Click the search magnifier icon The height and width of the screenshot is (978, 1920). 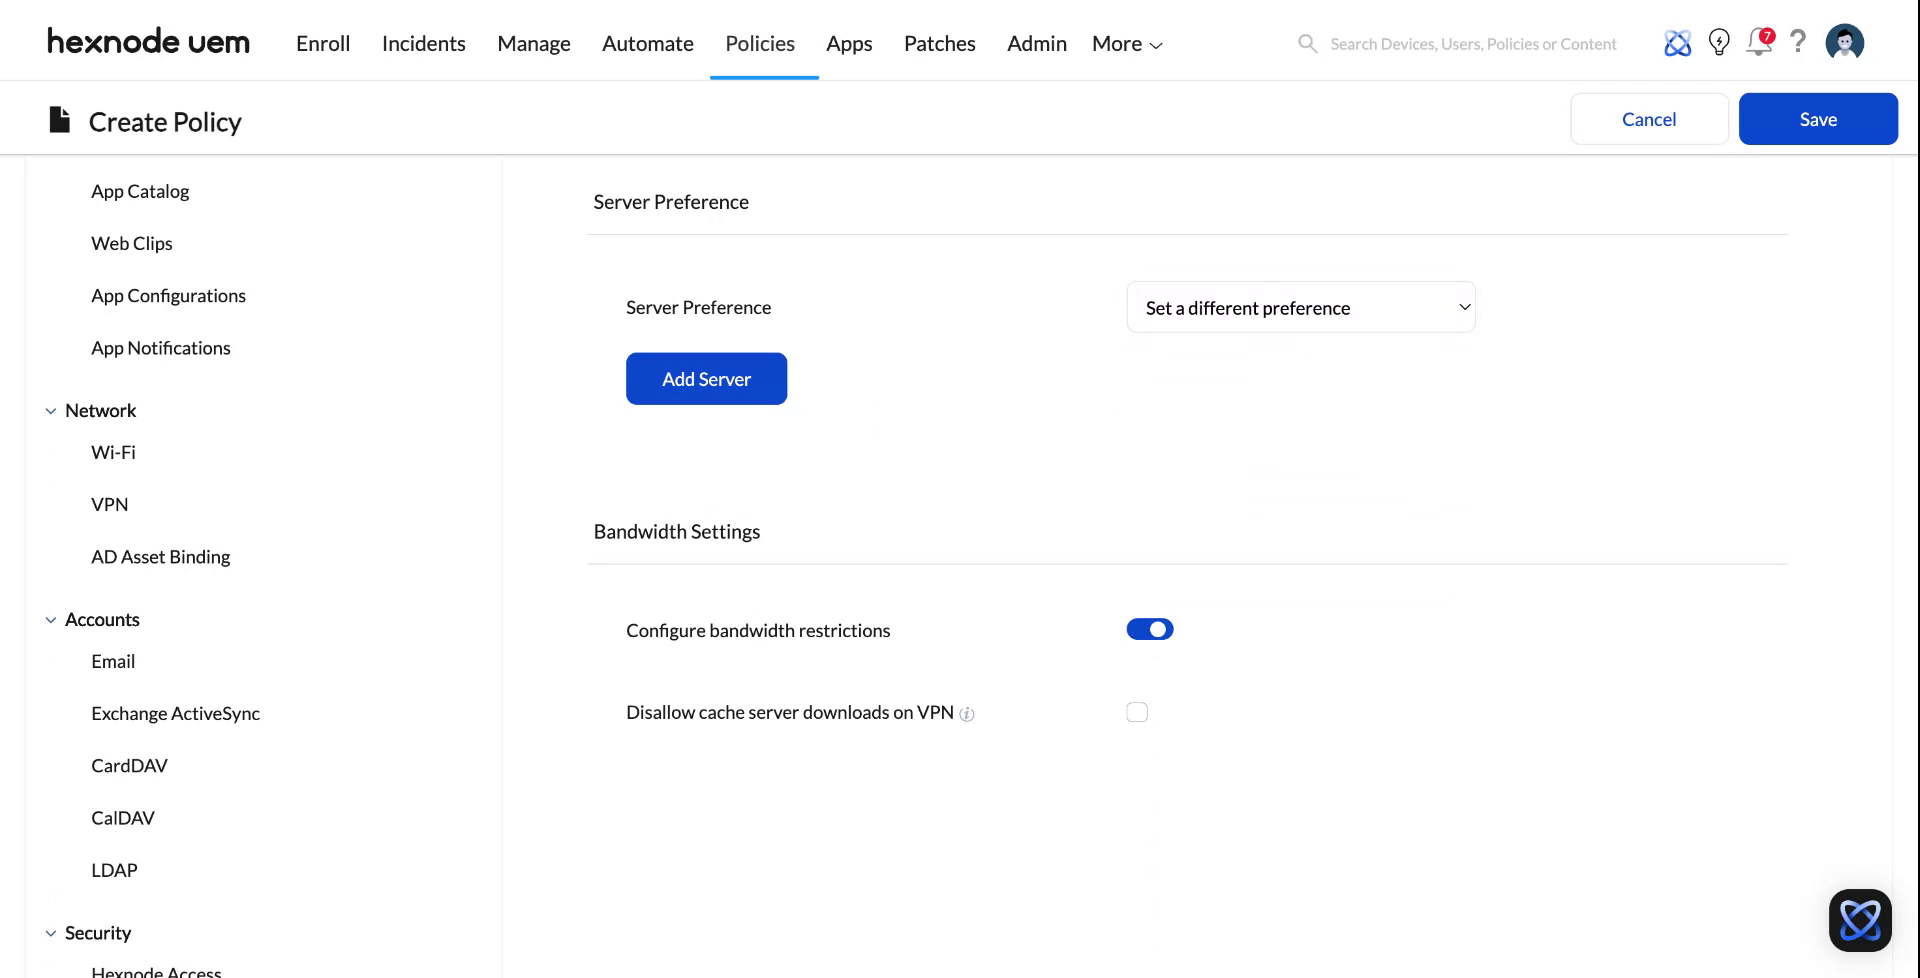(1307, 43)
